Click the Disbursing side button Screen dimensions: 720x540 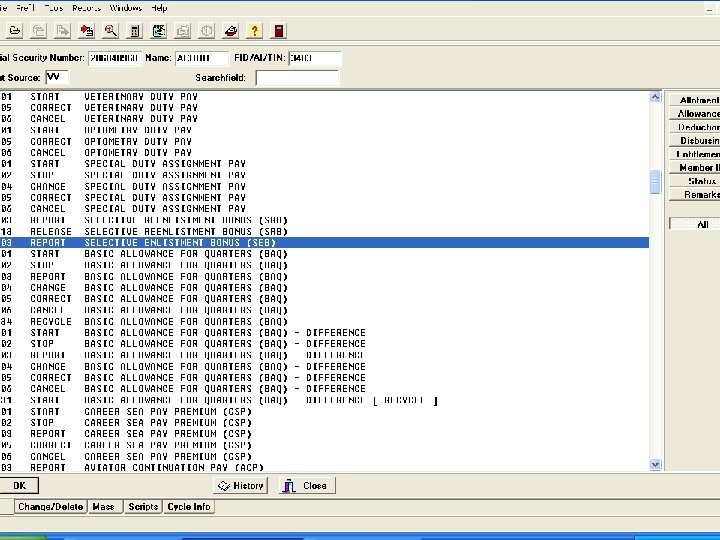click(x=695, y=141)
